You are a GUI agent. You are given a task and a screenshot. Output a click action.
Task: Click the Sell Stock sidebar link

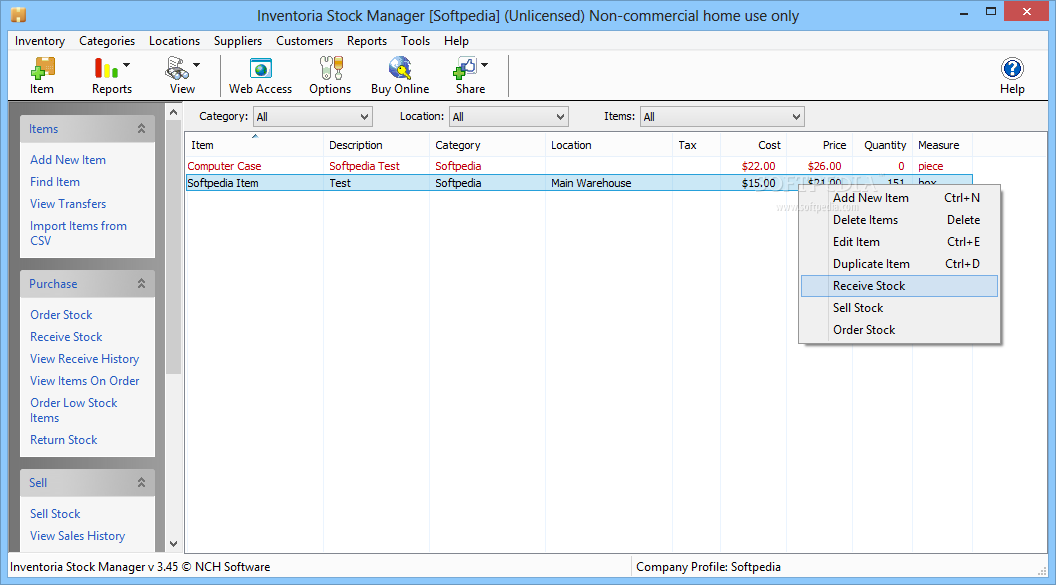55,514
